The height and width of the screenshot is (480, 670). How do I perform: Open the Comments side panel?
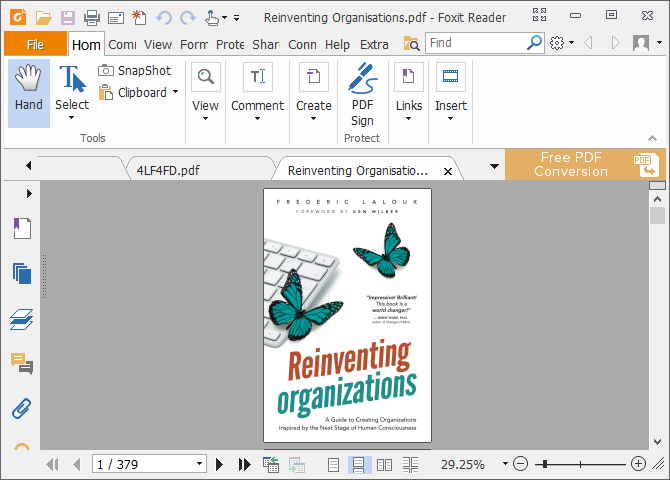click(x=22, y=363)
